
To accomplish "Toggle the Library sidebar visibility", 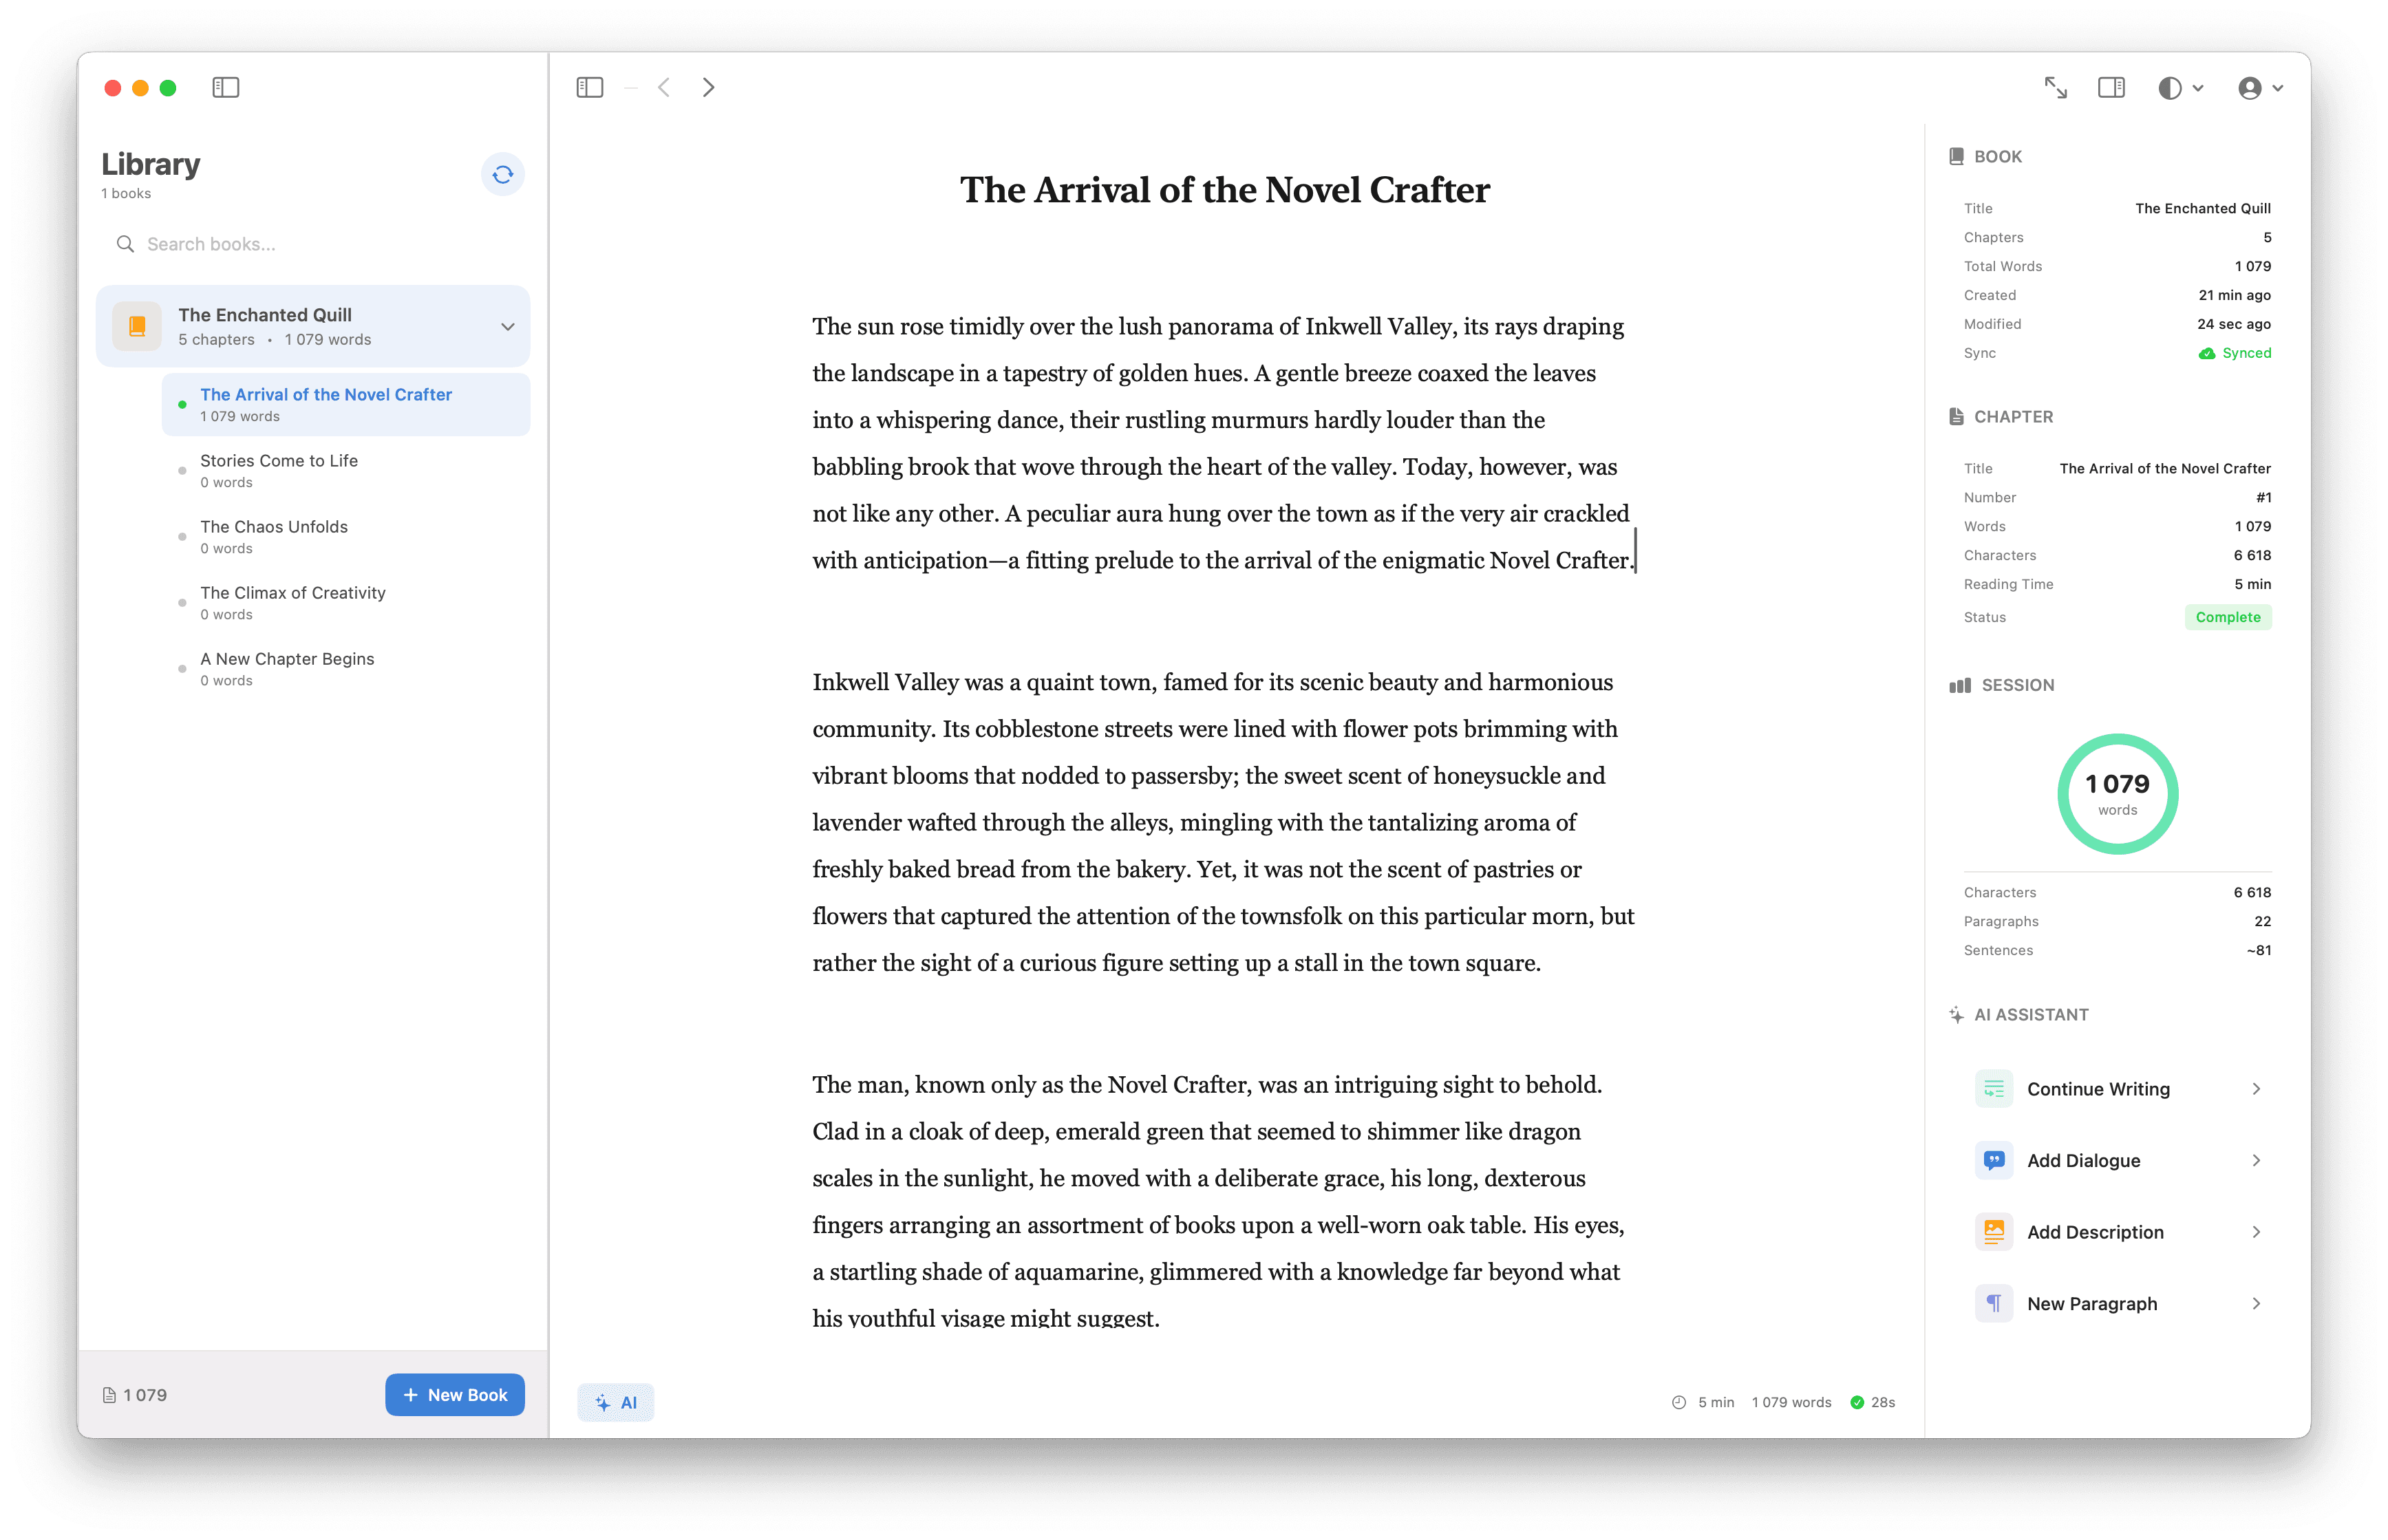I will (x=225, y=88).
